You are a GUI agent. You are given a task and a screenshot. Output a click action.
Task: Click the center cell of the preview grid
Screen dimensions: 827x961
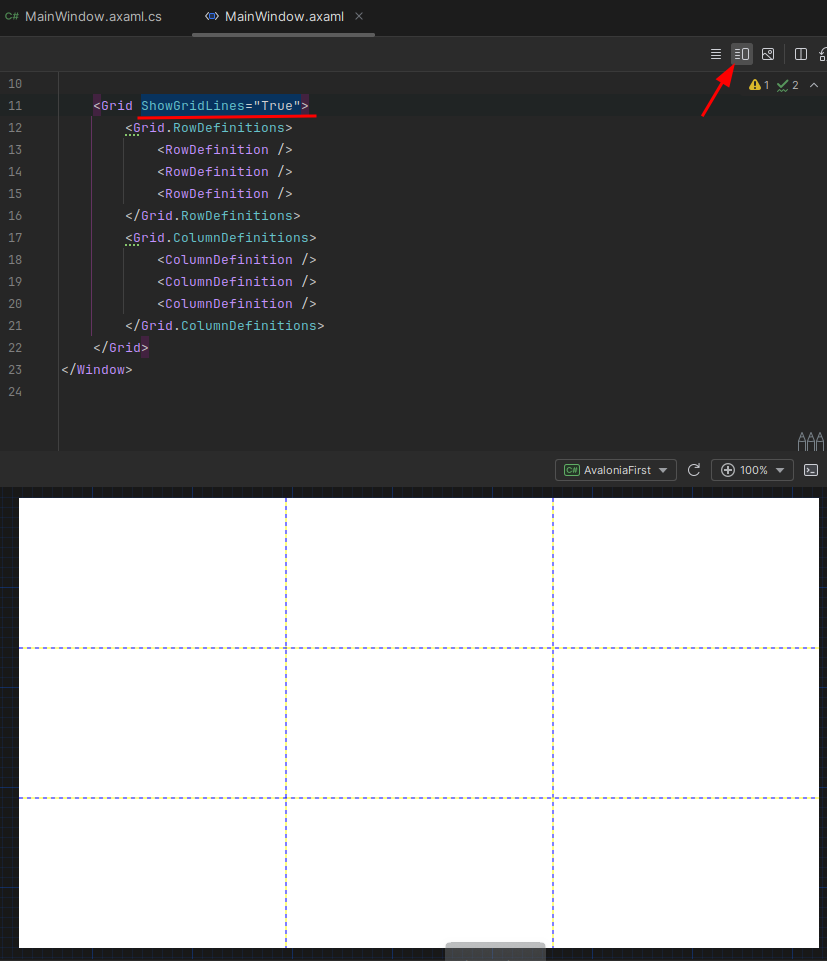419,722
